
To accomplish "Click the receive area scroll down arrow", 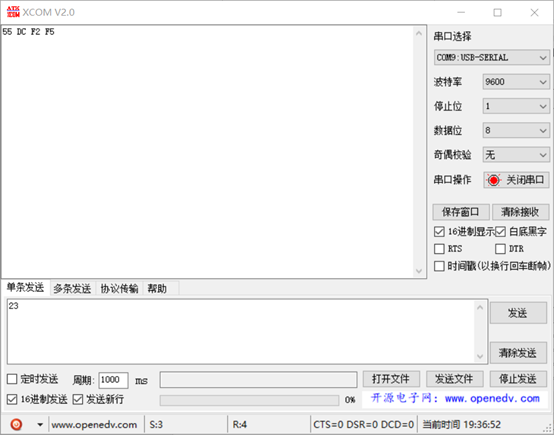I will 419,271.
